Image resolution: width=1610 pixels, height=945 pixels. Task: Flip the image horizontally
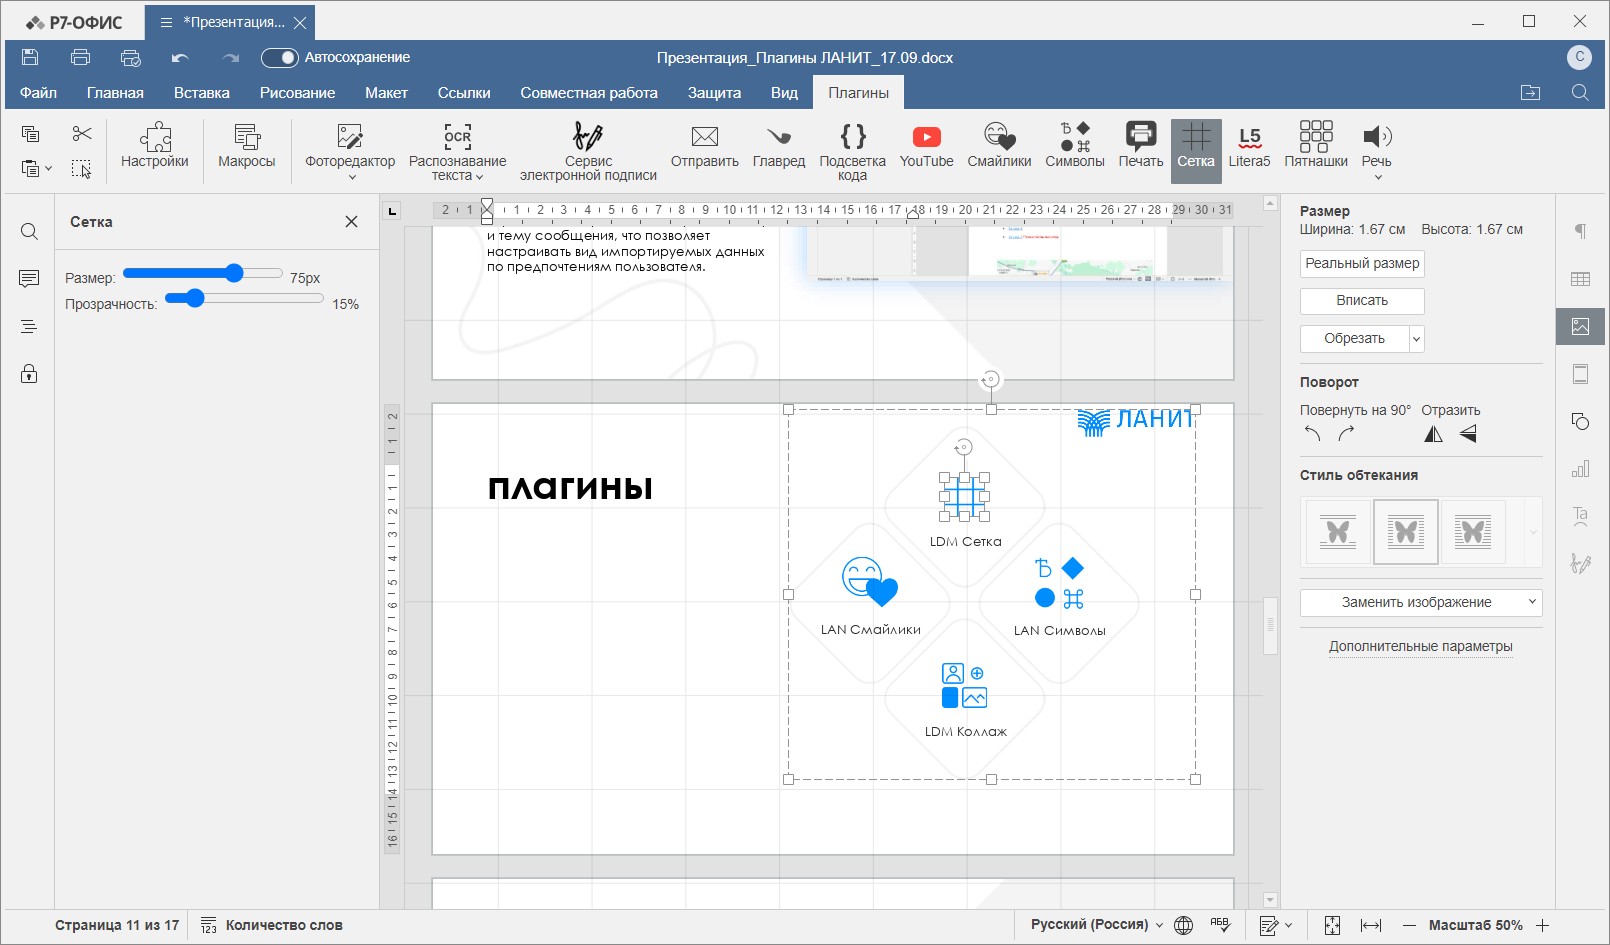[x=1433, y=434]
